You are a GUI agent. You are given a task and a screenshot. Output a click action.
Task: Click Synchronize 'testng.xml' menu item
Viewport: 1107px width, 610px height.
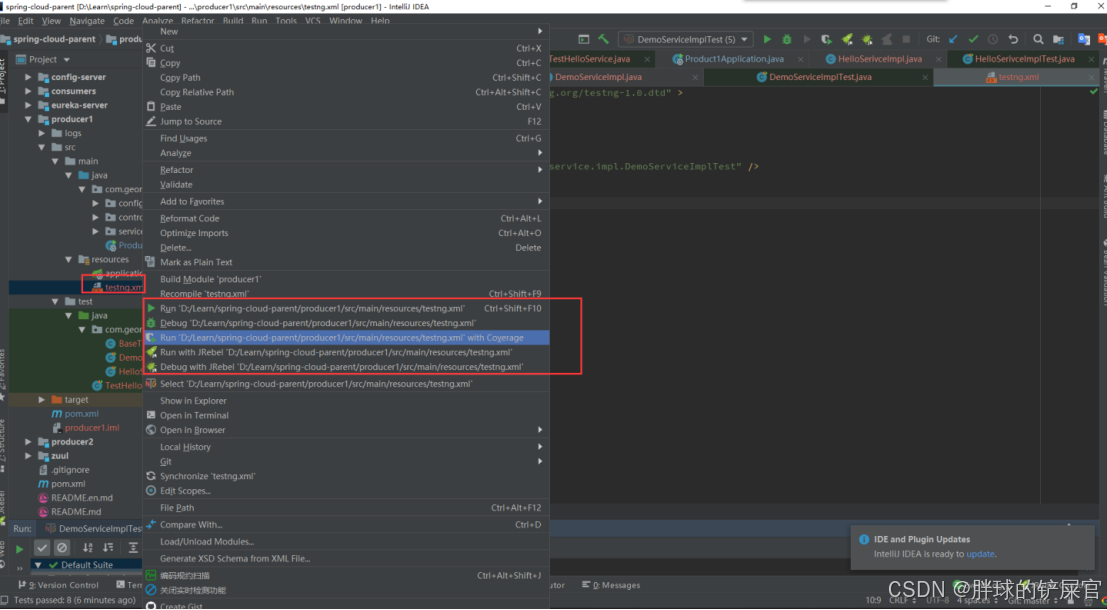point(346,477)
